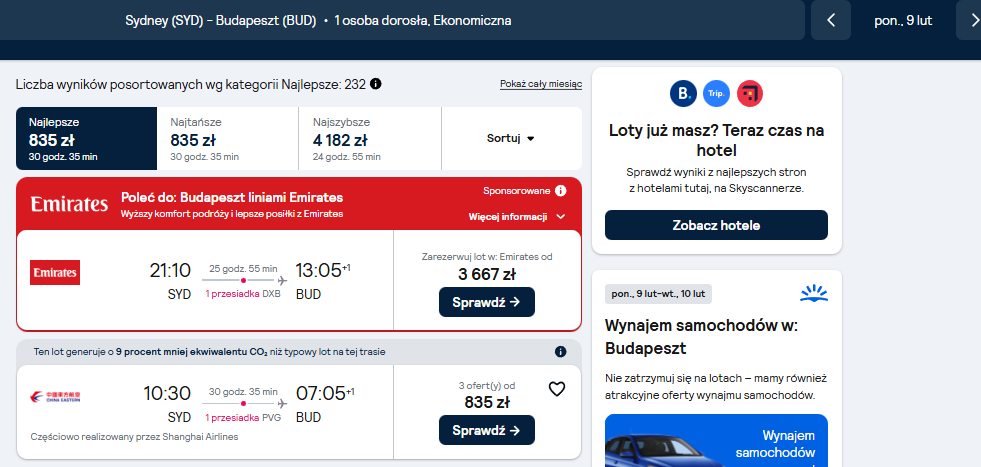Image resolution: width=981 pixels, height=467 pixels.
Task: Go to previous day with left arrow
Action: (x=831, y=20)
